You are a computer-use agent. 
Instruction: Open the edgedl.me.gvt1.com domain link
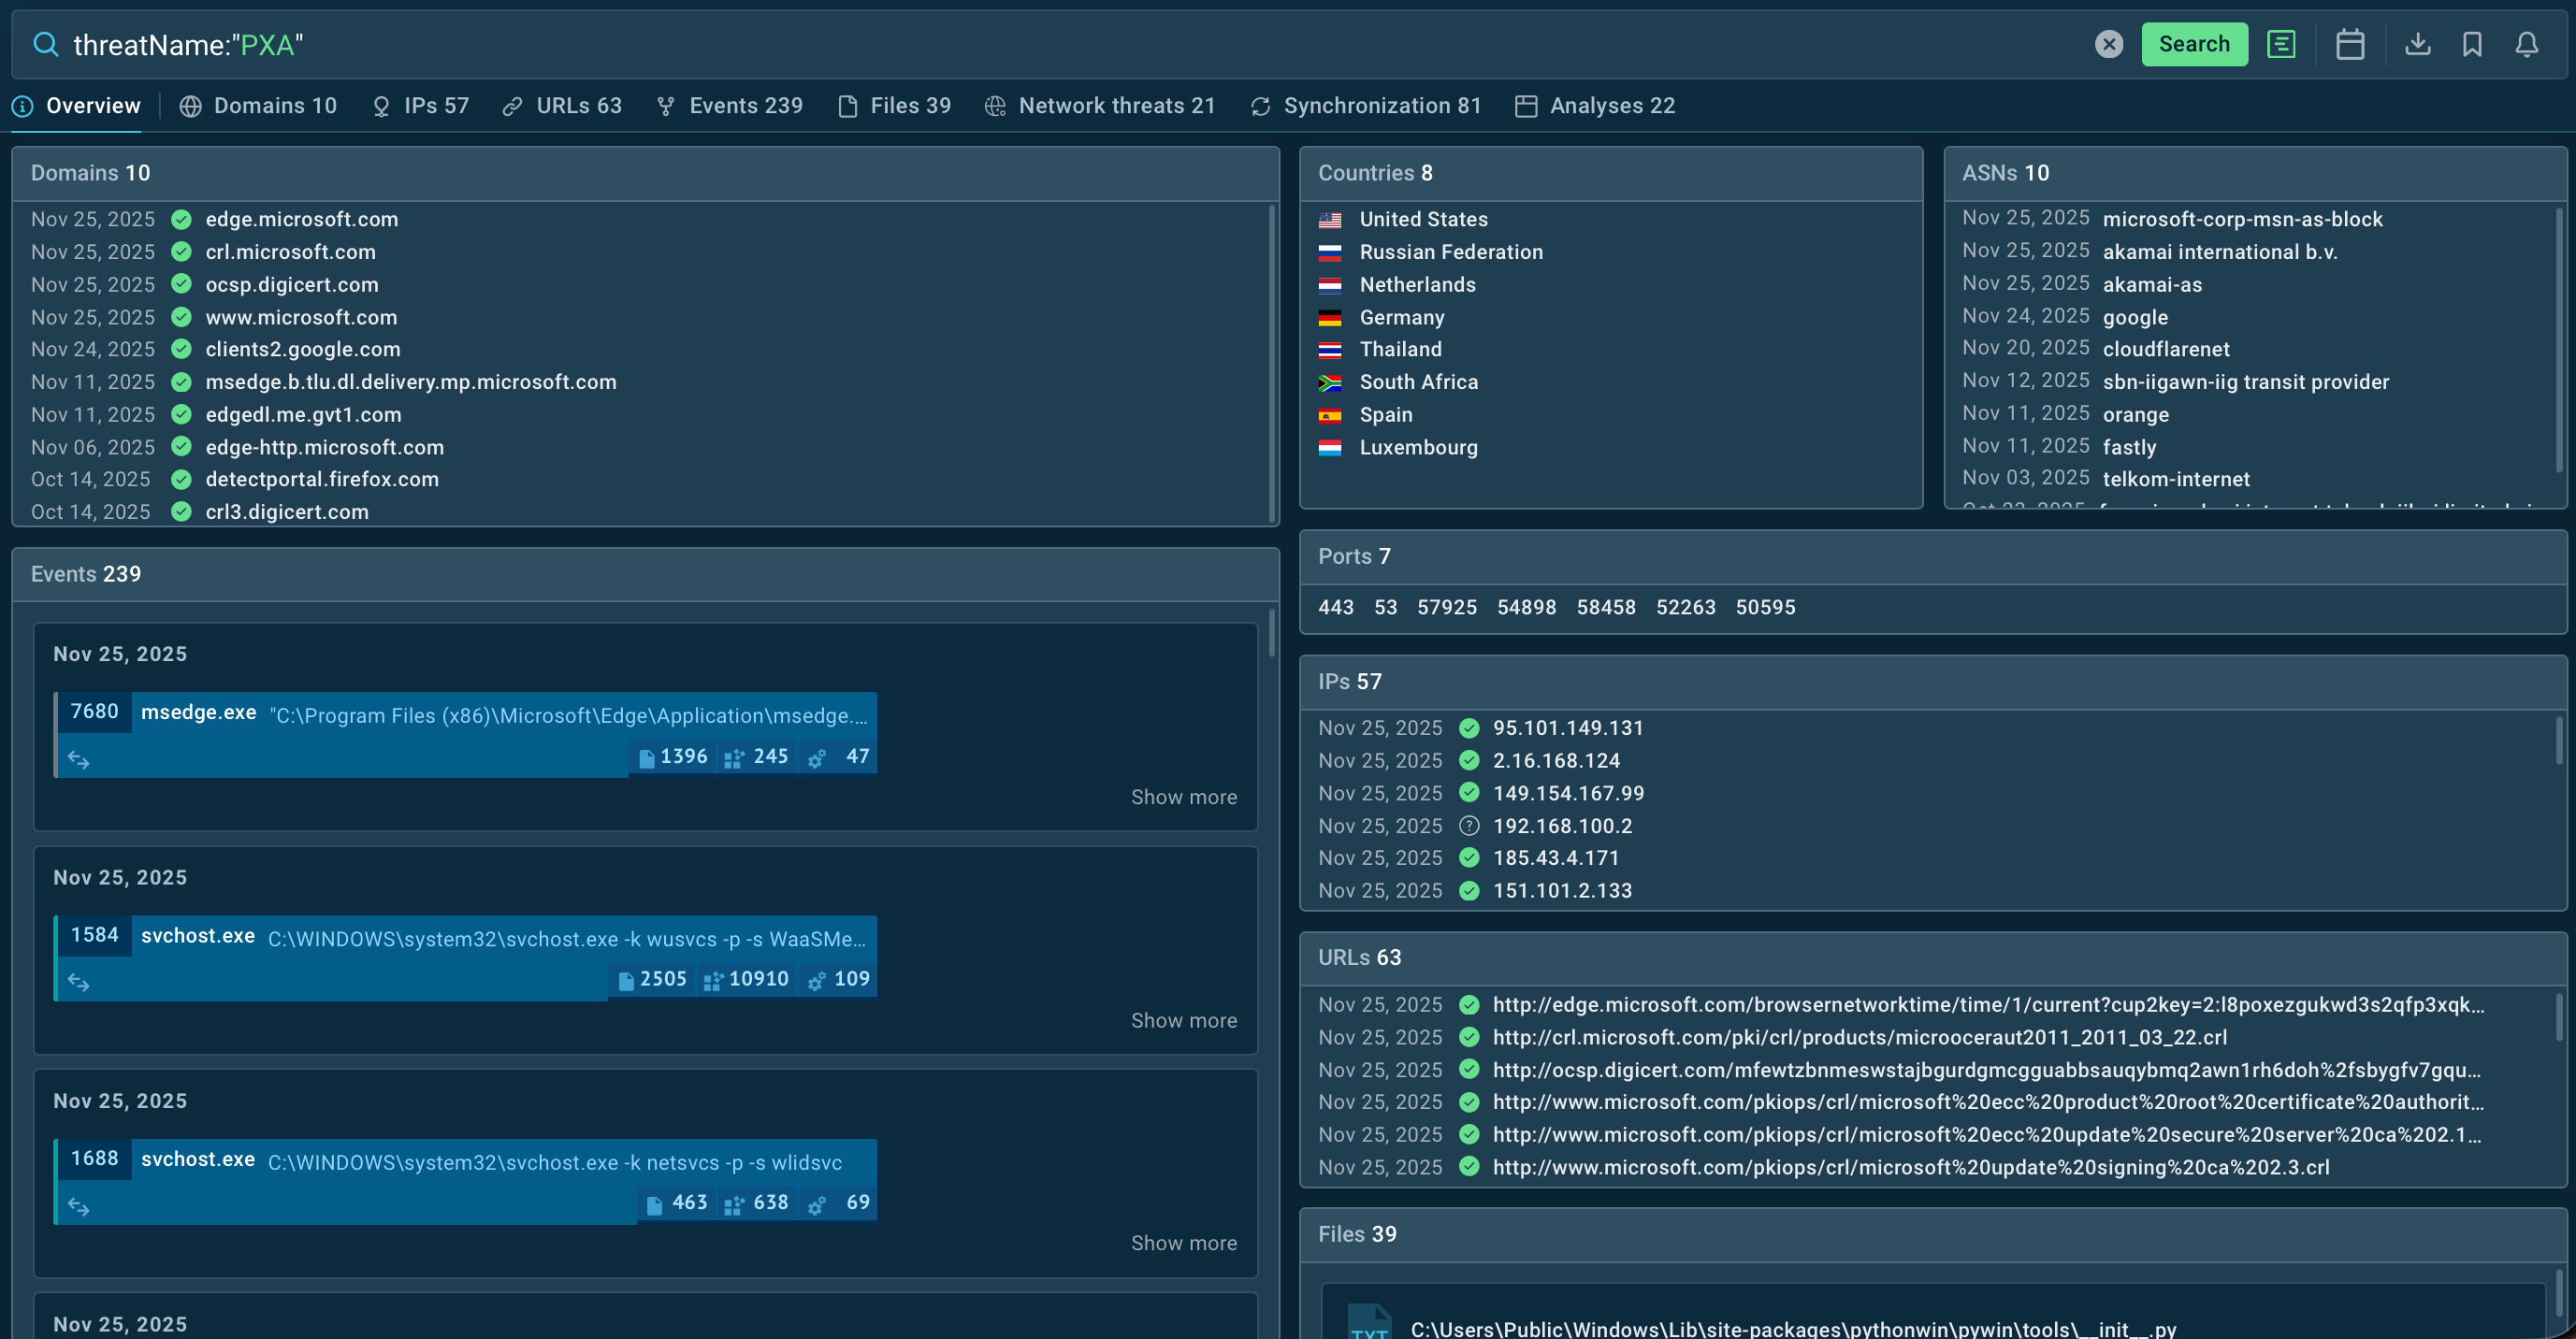(303, 414)
